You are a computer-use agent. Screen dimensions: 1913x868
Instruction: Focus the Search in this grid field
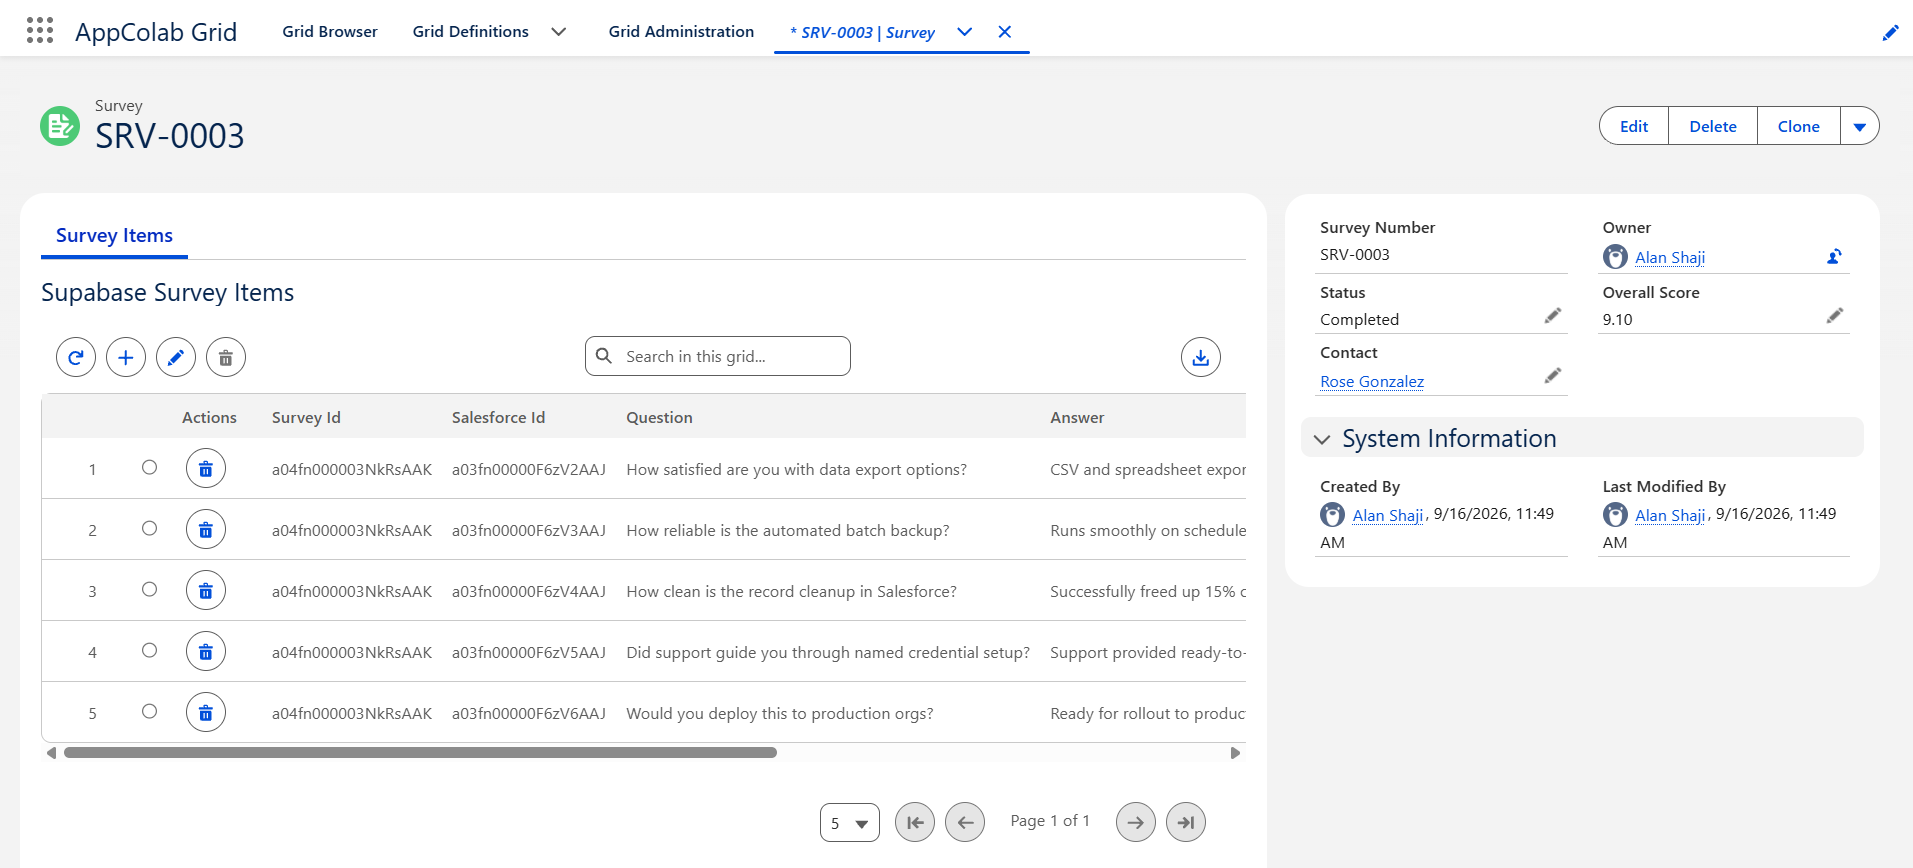click(718, 356)
